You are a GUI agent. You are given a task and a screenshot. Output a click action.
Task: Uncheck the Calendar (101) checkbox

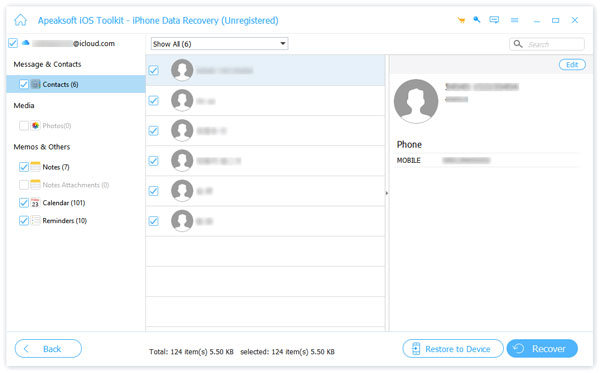tap(24, 203)
